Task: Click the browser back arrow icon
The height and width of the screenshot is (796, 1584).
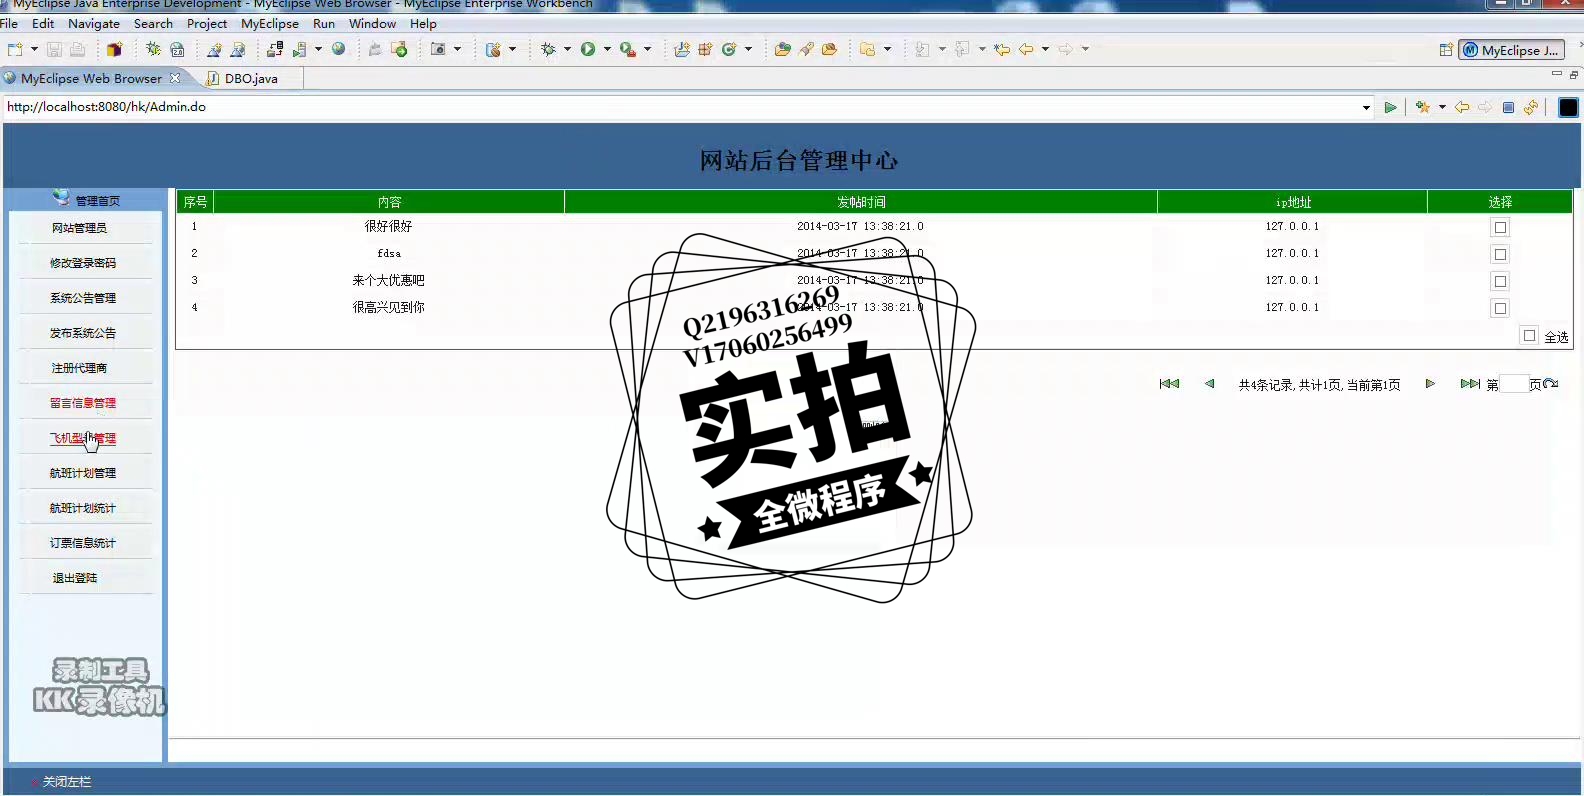Action: pos(1462,107)
